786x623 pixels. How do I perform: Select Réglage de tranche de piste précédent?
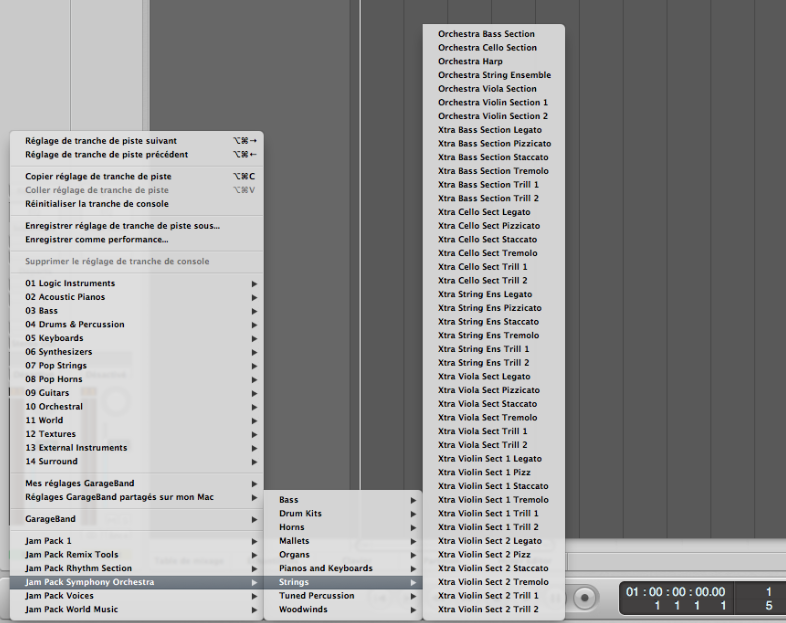coord(136,154)
